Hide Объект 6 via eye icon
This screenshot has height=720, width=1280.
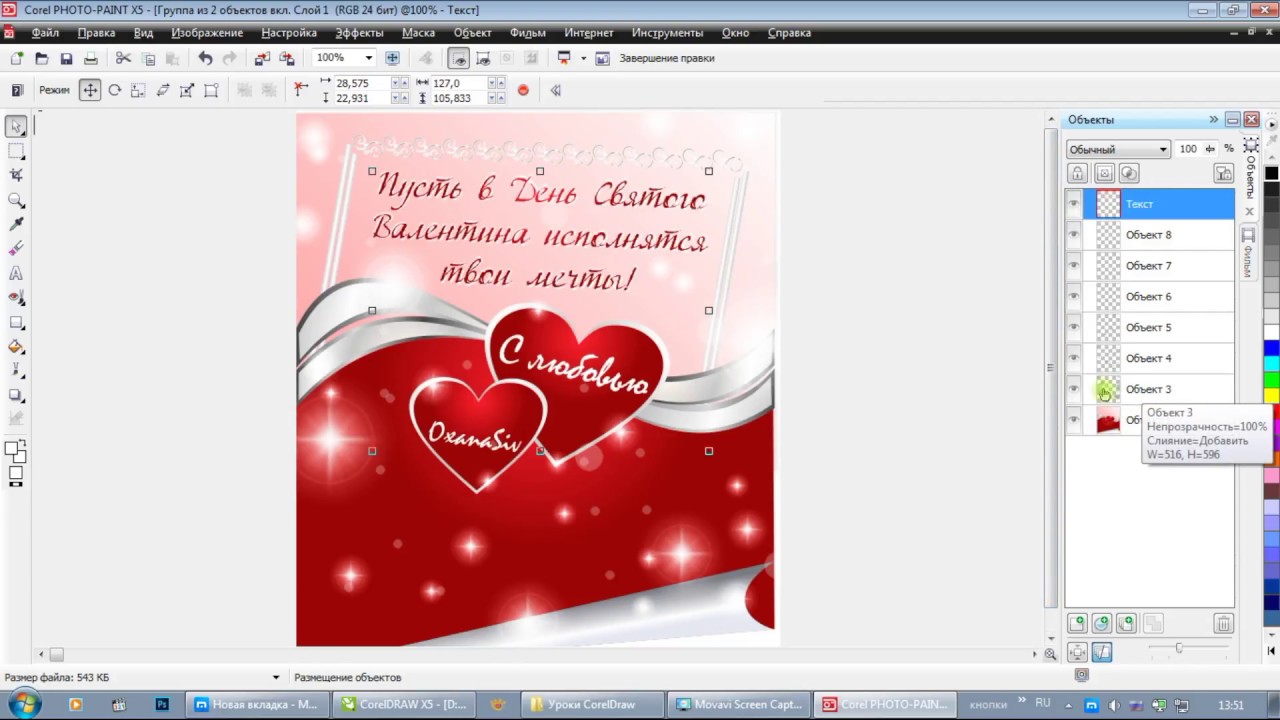coord(1074,297)
